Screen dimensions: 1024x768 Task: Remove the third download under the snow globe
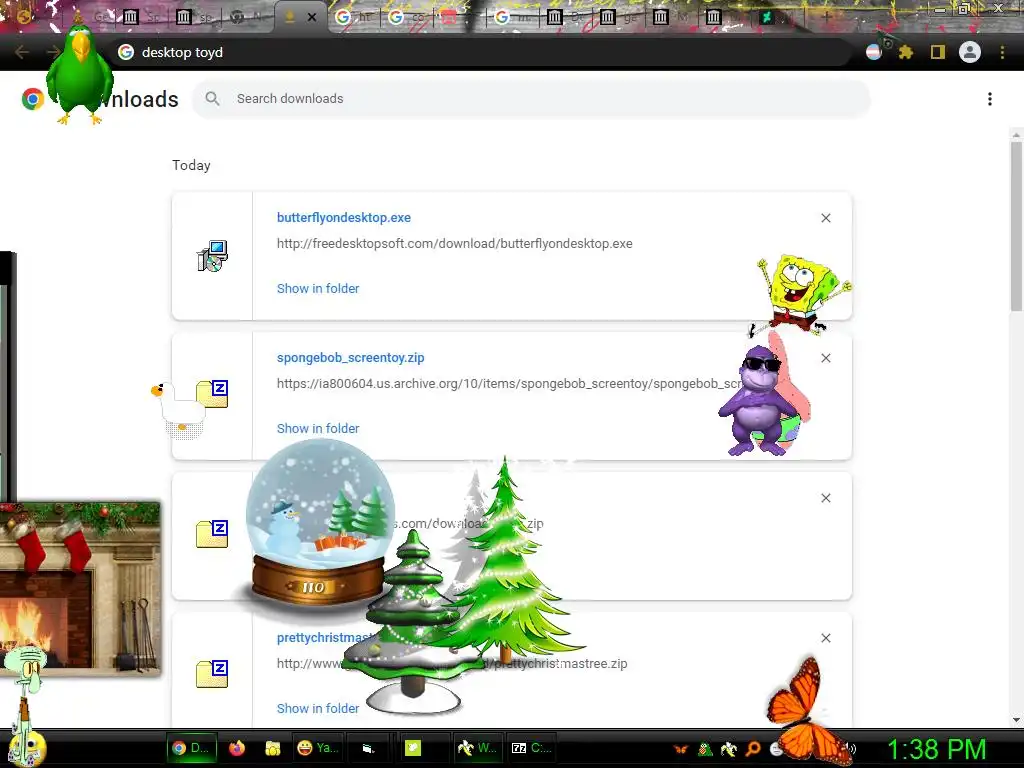(x=826, y=498)
